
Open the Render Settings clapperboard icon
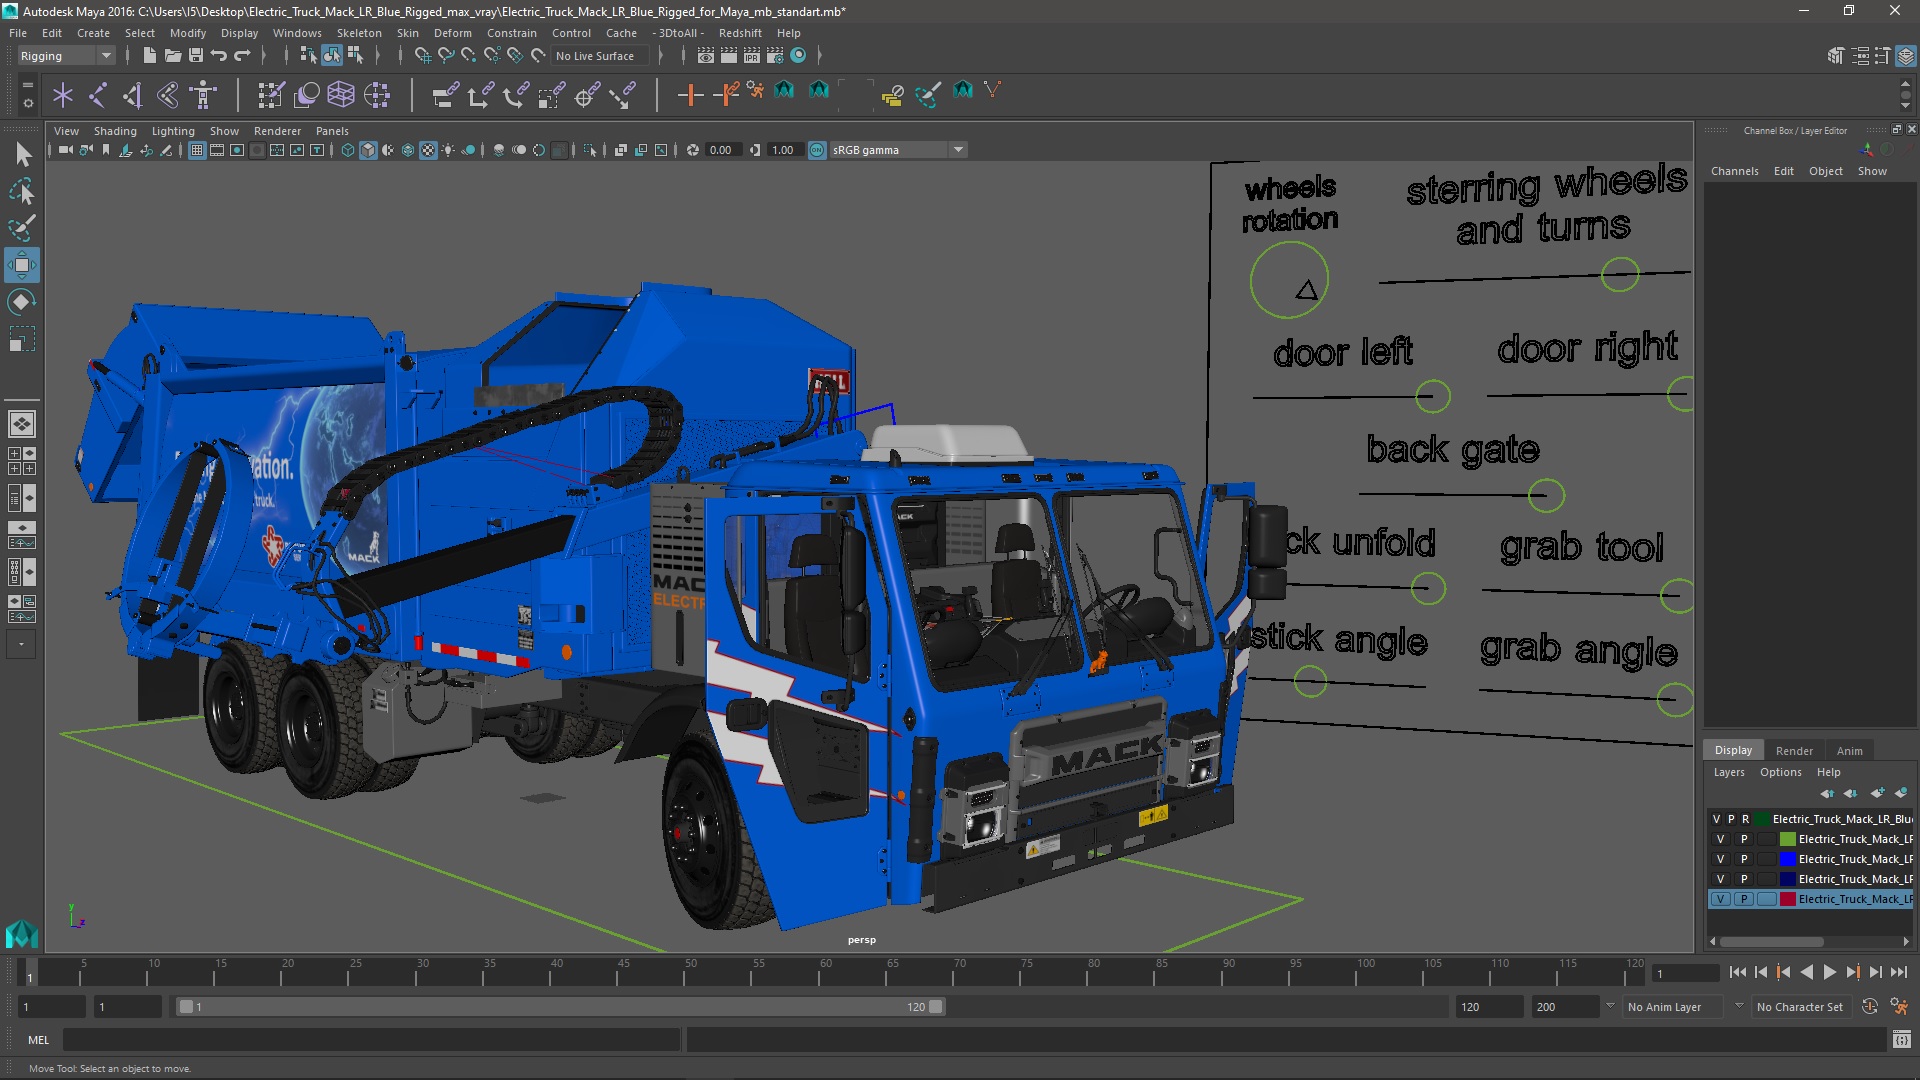[775, 56]
